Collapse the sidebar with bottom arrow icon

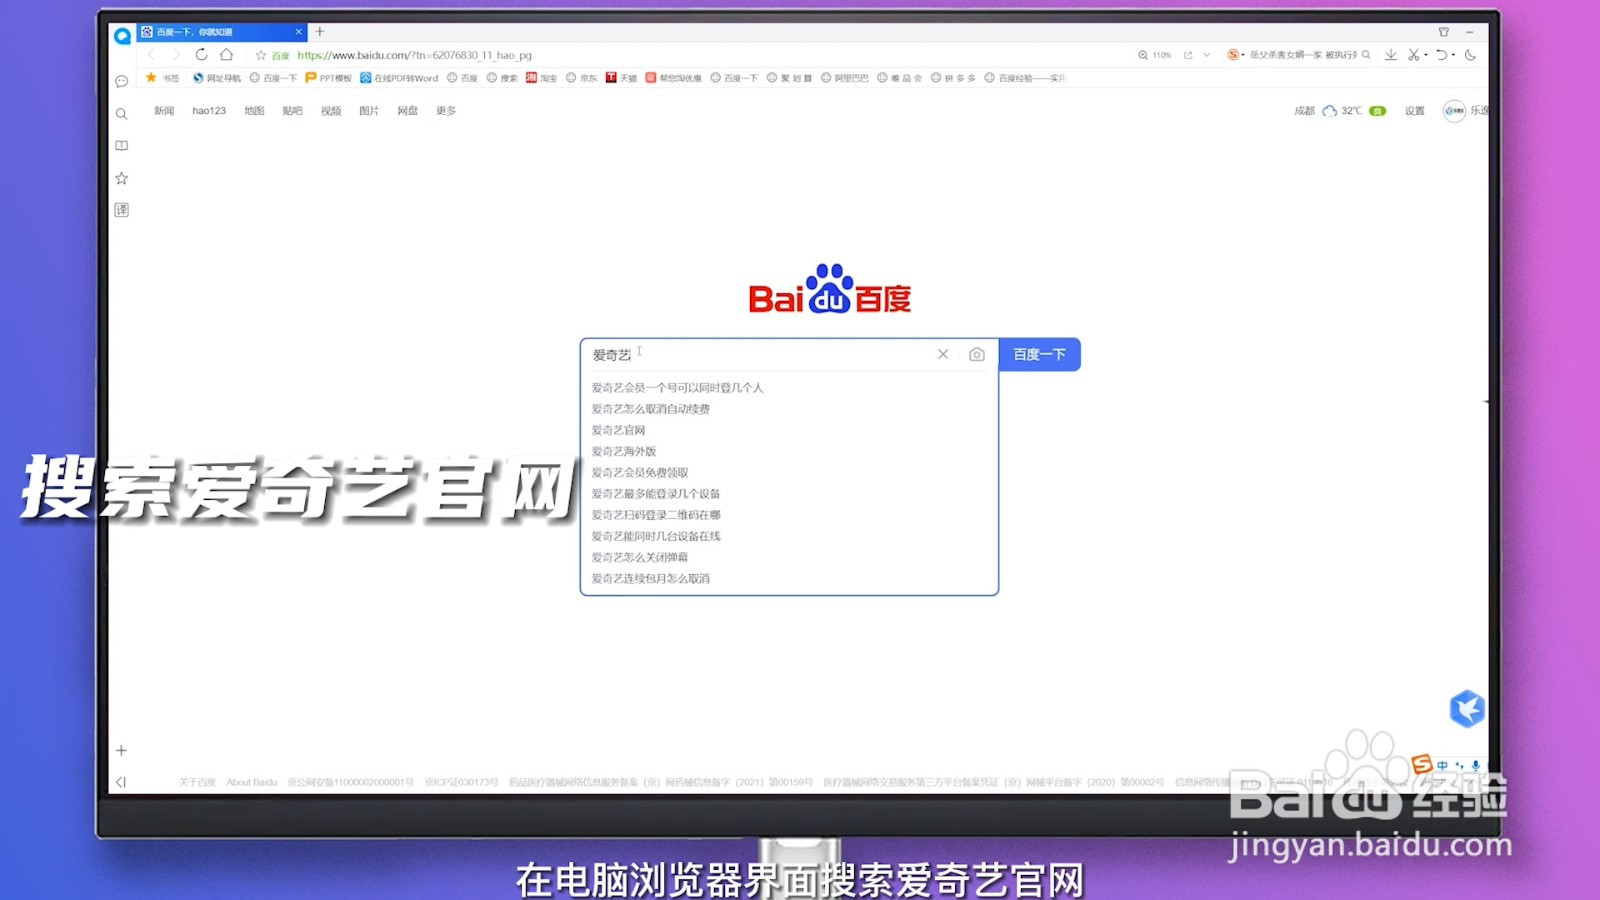[121, 782]
